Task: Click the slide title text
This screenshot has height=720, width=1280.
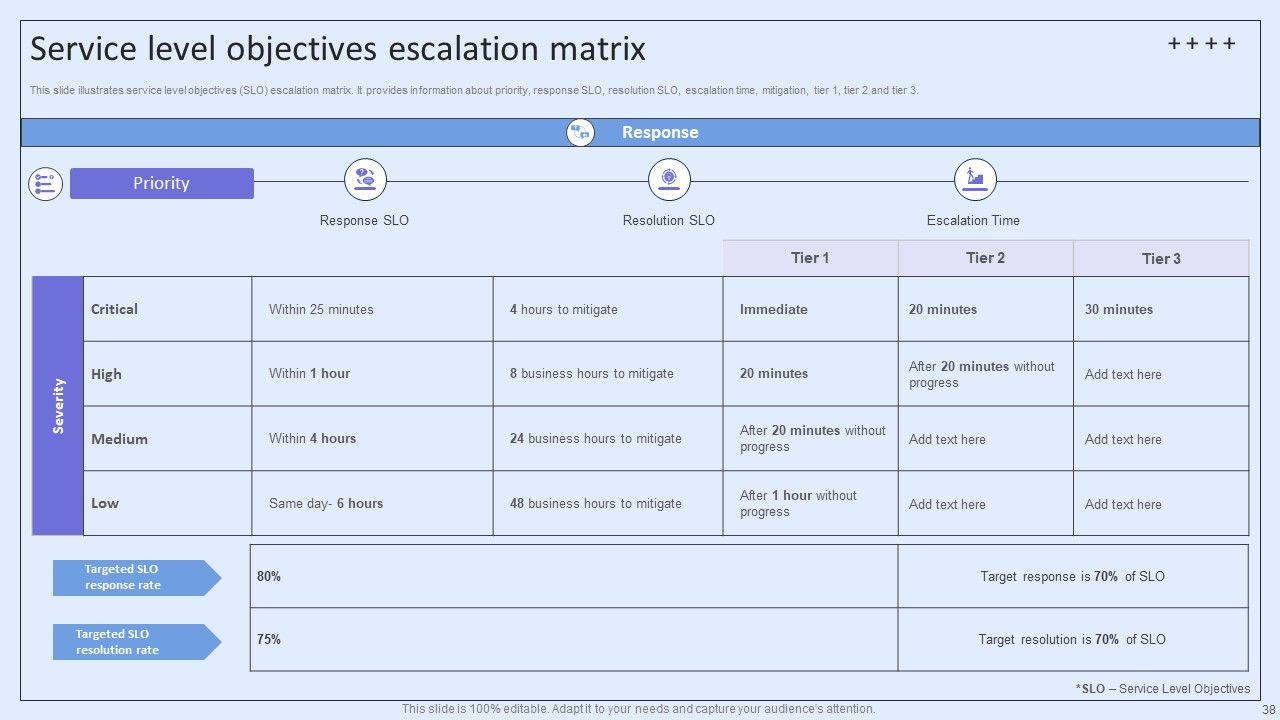Action: click(338, 49)
